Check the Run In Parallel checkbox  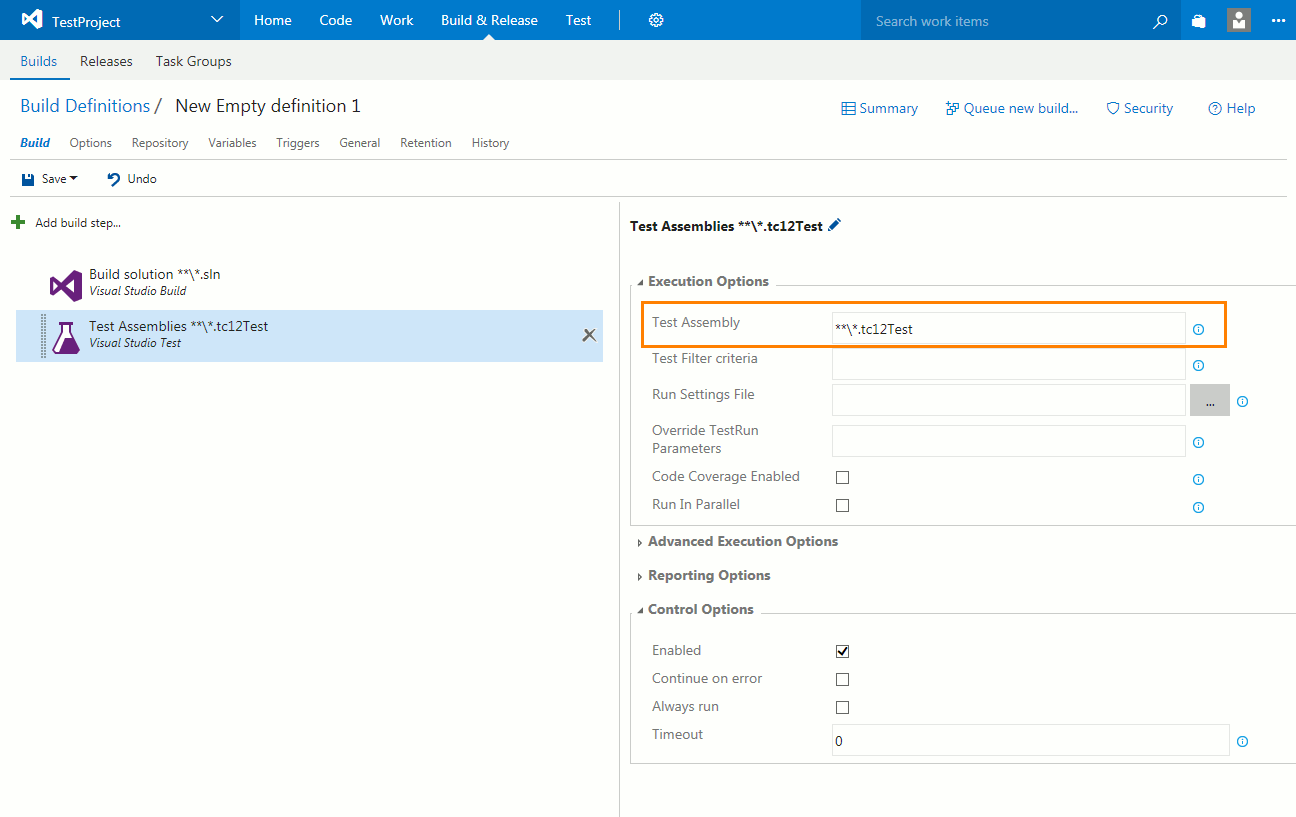pos(842,506)
